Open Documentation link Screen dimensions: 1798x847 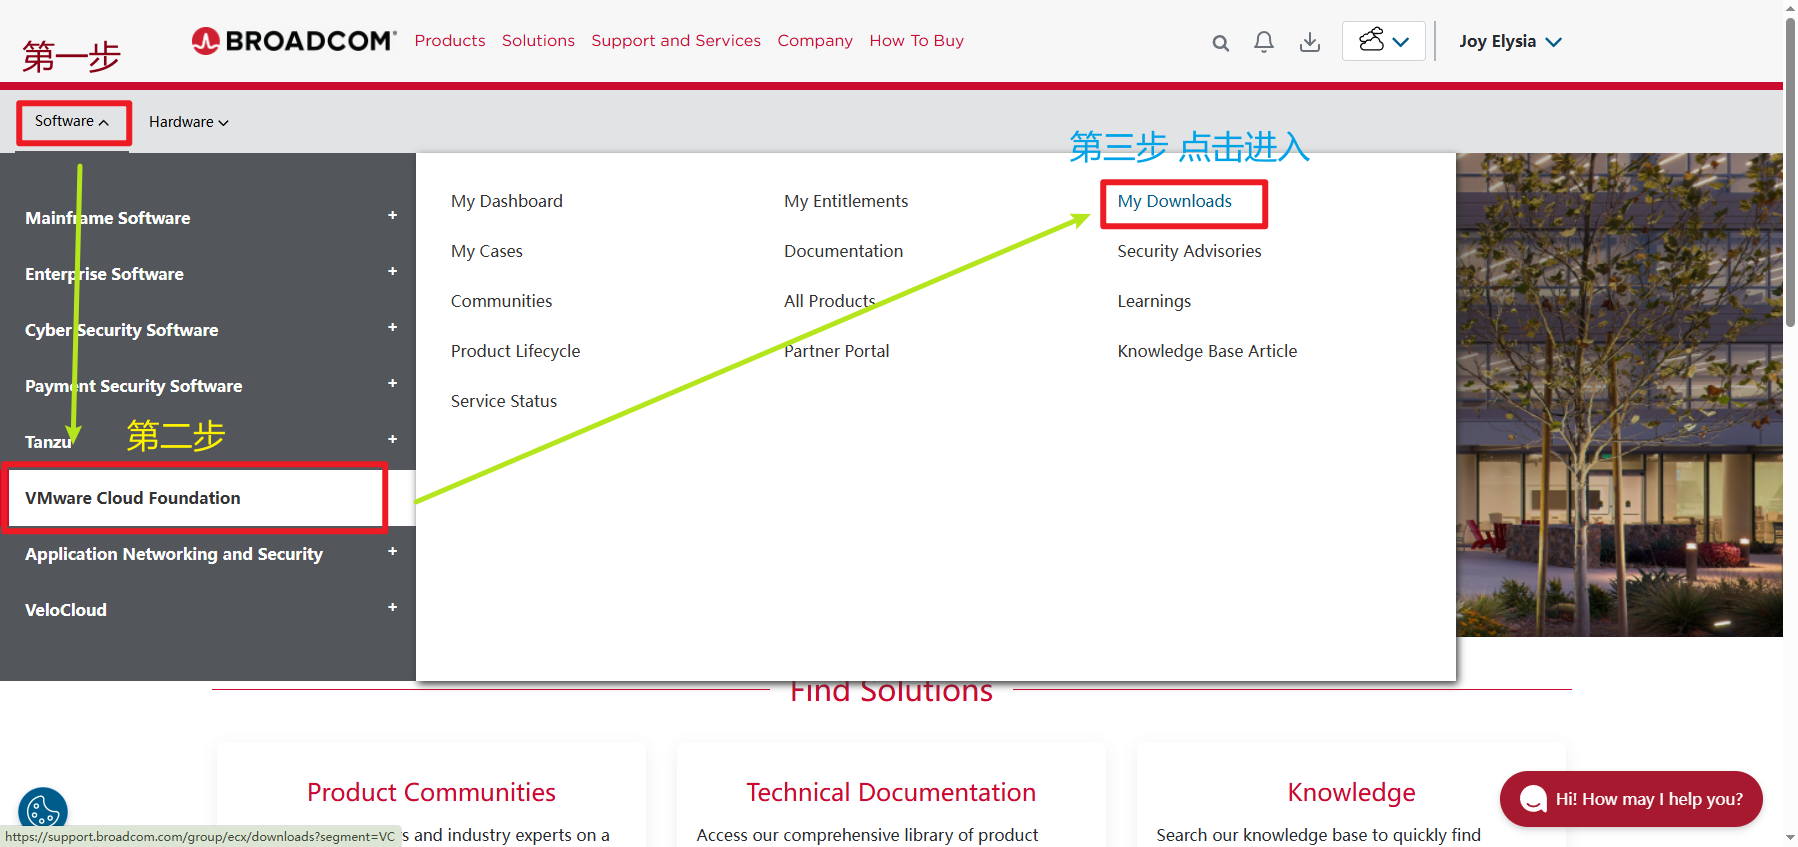(x=843, y=251)
